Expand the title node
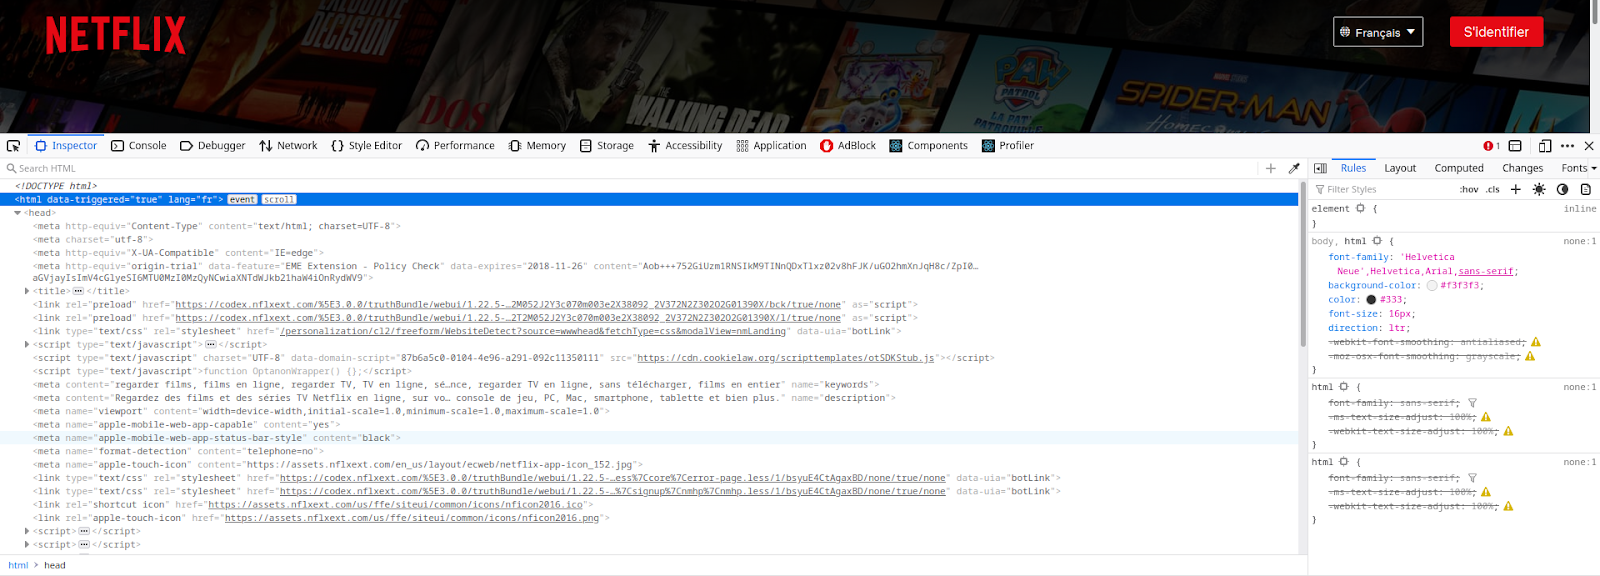This screenshot has height=576, width=1600. 27,292
